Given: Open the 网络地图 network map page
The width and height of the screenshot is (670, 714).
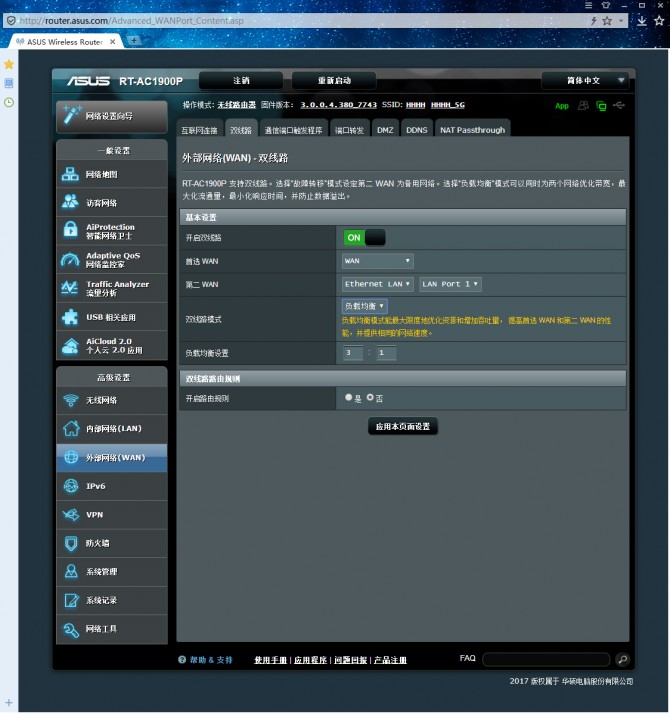Looking at the screenshot, I should point(111,174).
